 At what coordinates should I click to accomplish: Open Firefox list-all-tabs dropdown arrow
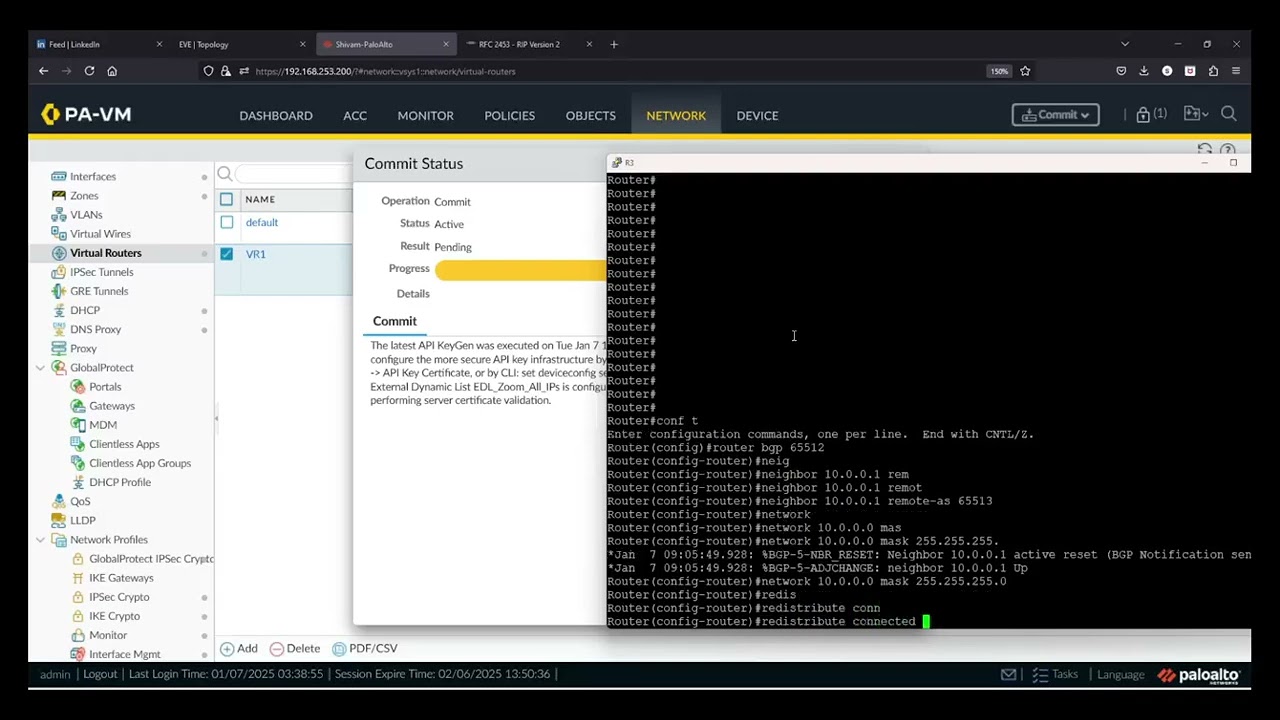point(1125,44)
